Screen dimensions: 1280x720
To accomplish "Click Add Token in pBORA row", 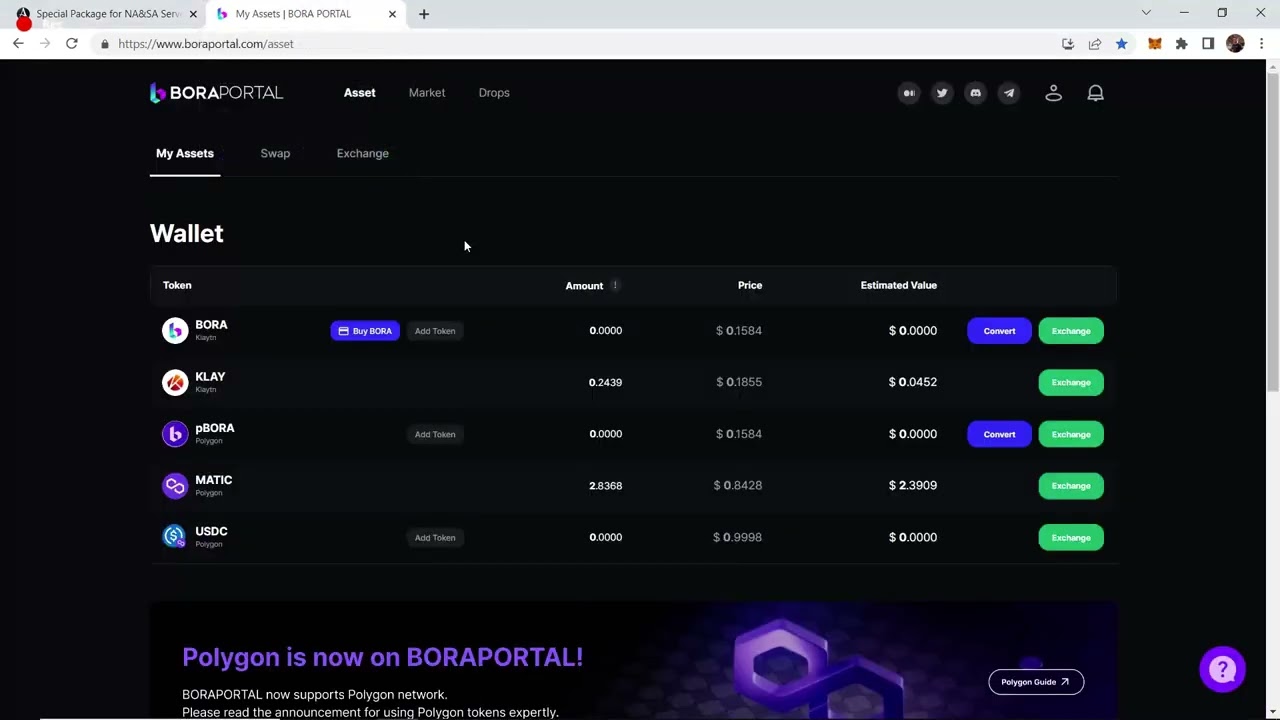I will click(x=435, y=434).
